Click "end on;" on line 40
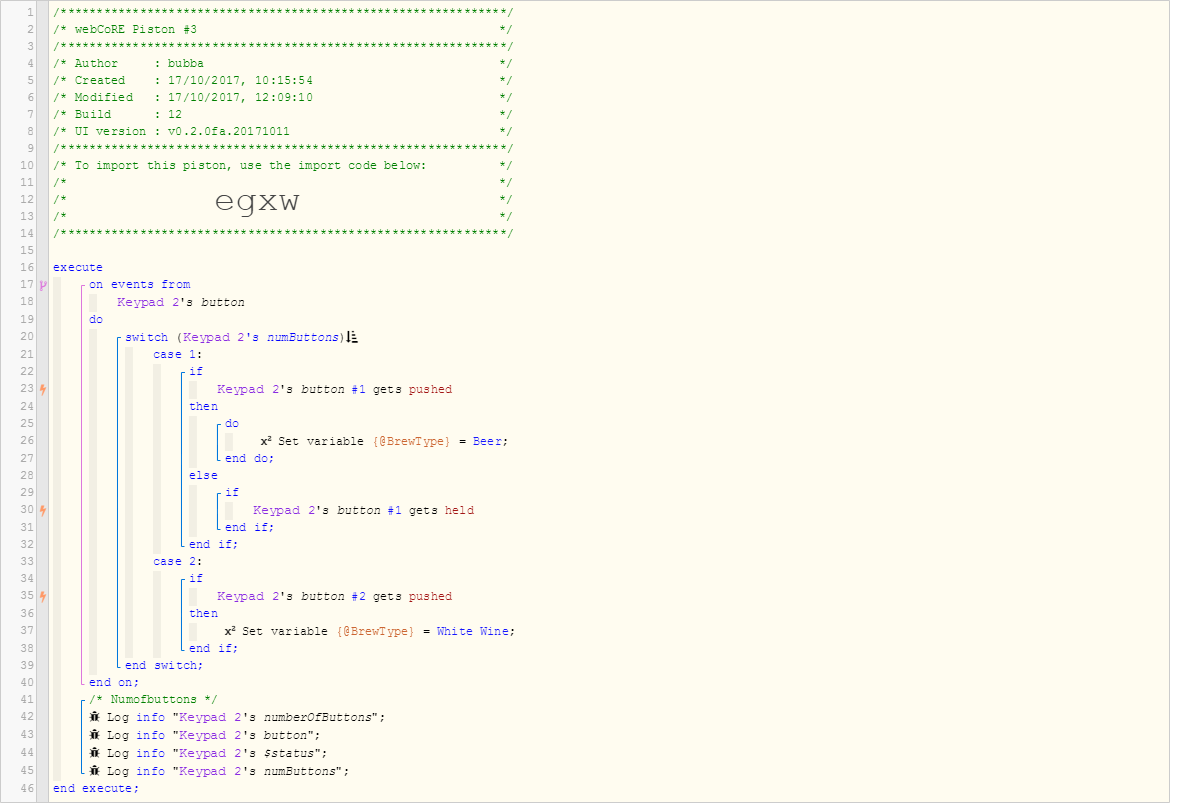The width and height of the screenshot is (1178, 811). coord(114,683)
